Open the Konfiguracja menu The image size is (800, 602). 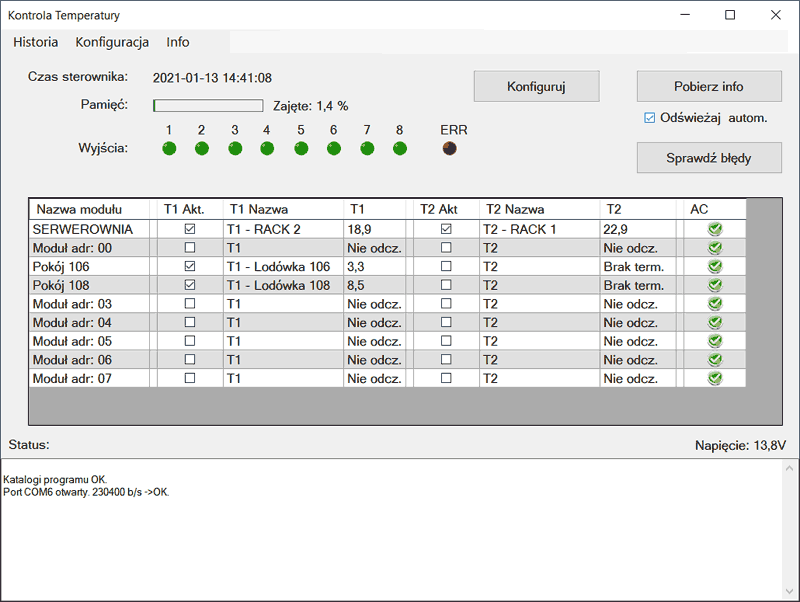click(112, 42)
